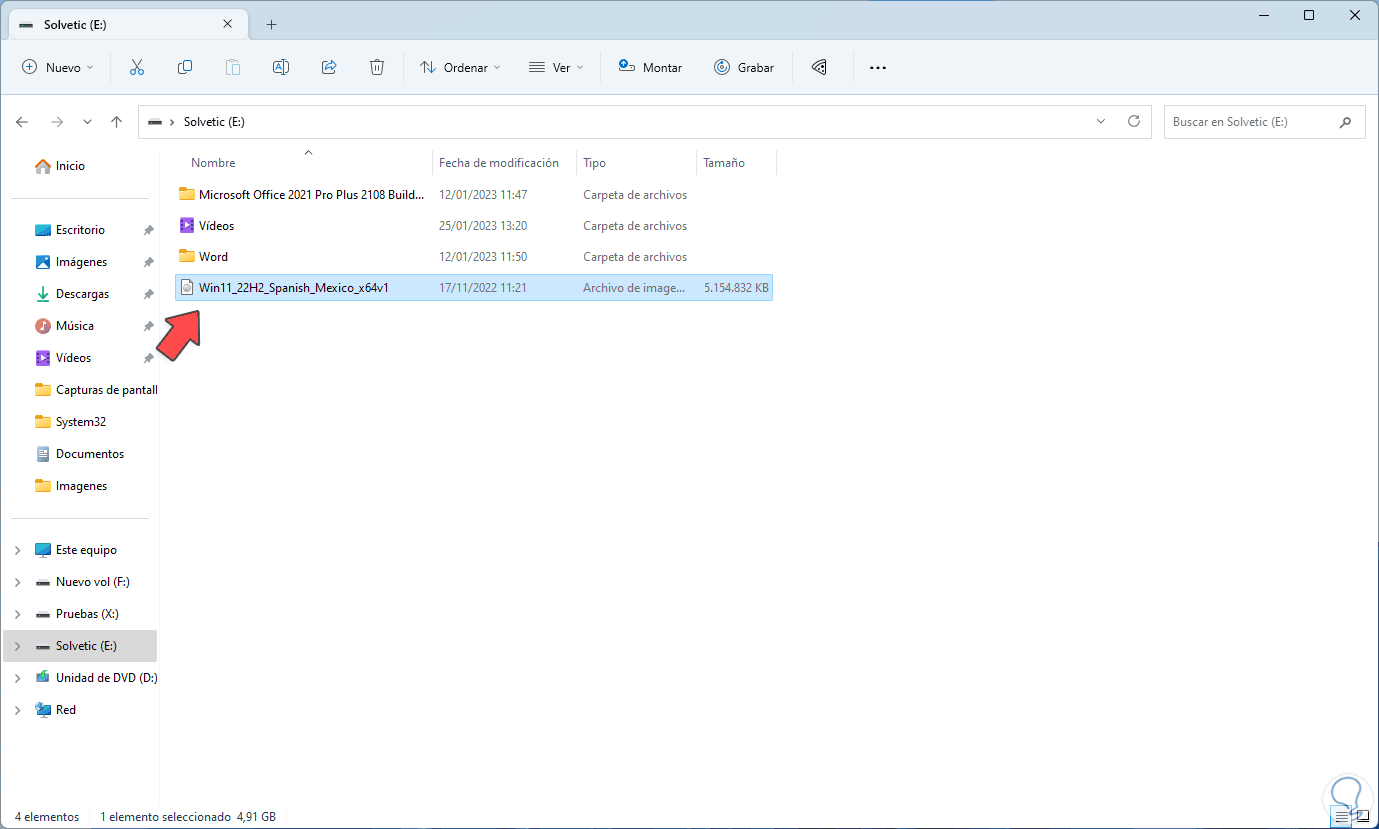The height and width of the screenshot is (829, 1379).
Task: Expand the Red network node
Action: 18,710
